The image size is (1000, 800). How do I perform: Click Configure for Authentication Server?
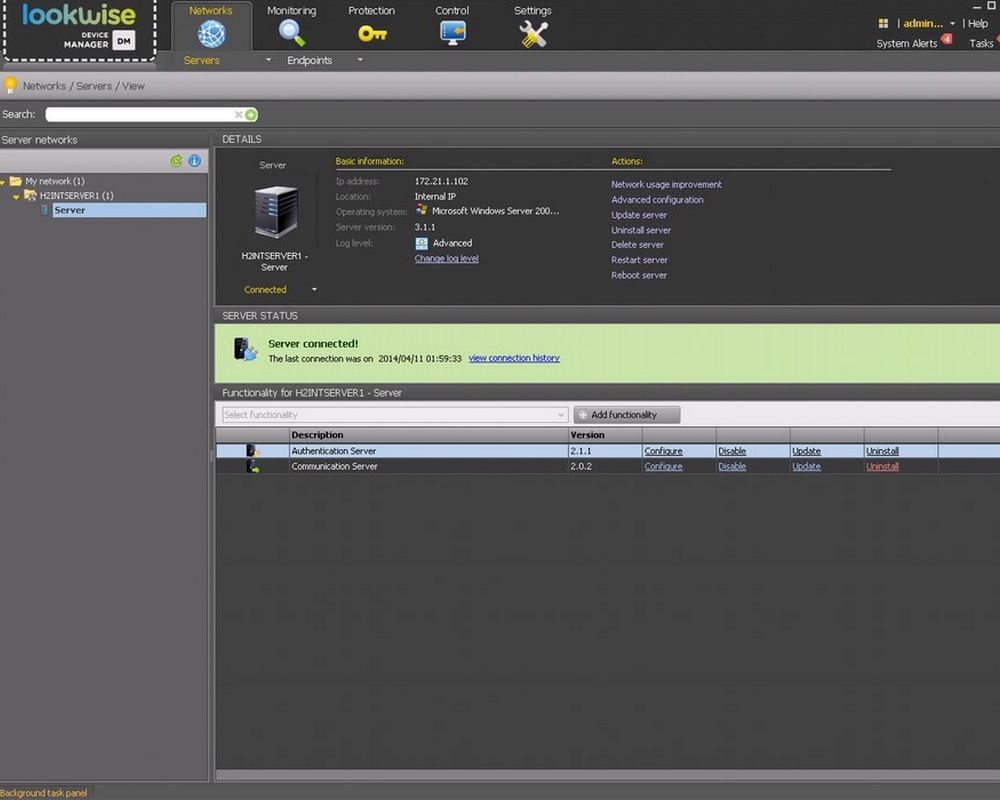tap(663, 451)
